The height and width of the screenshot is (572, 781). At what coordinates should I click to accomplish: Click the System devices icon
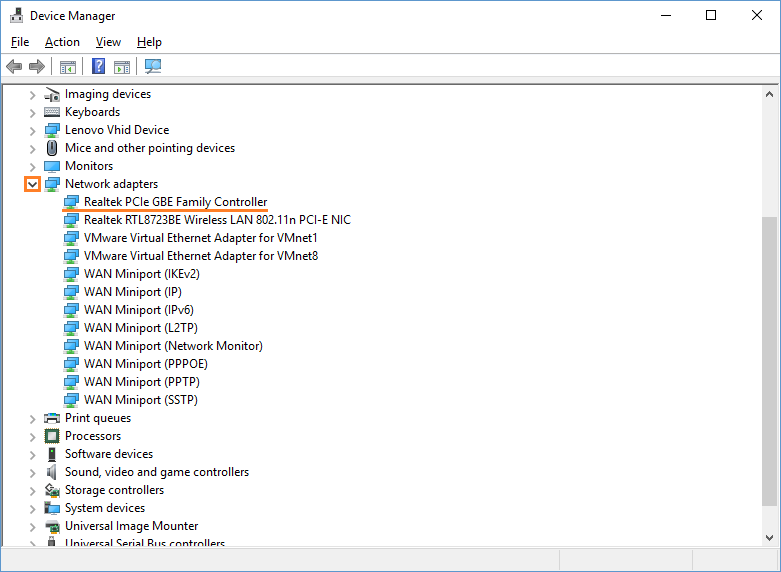click(x=52, y=508)
